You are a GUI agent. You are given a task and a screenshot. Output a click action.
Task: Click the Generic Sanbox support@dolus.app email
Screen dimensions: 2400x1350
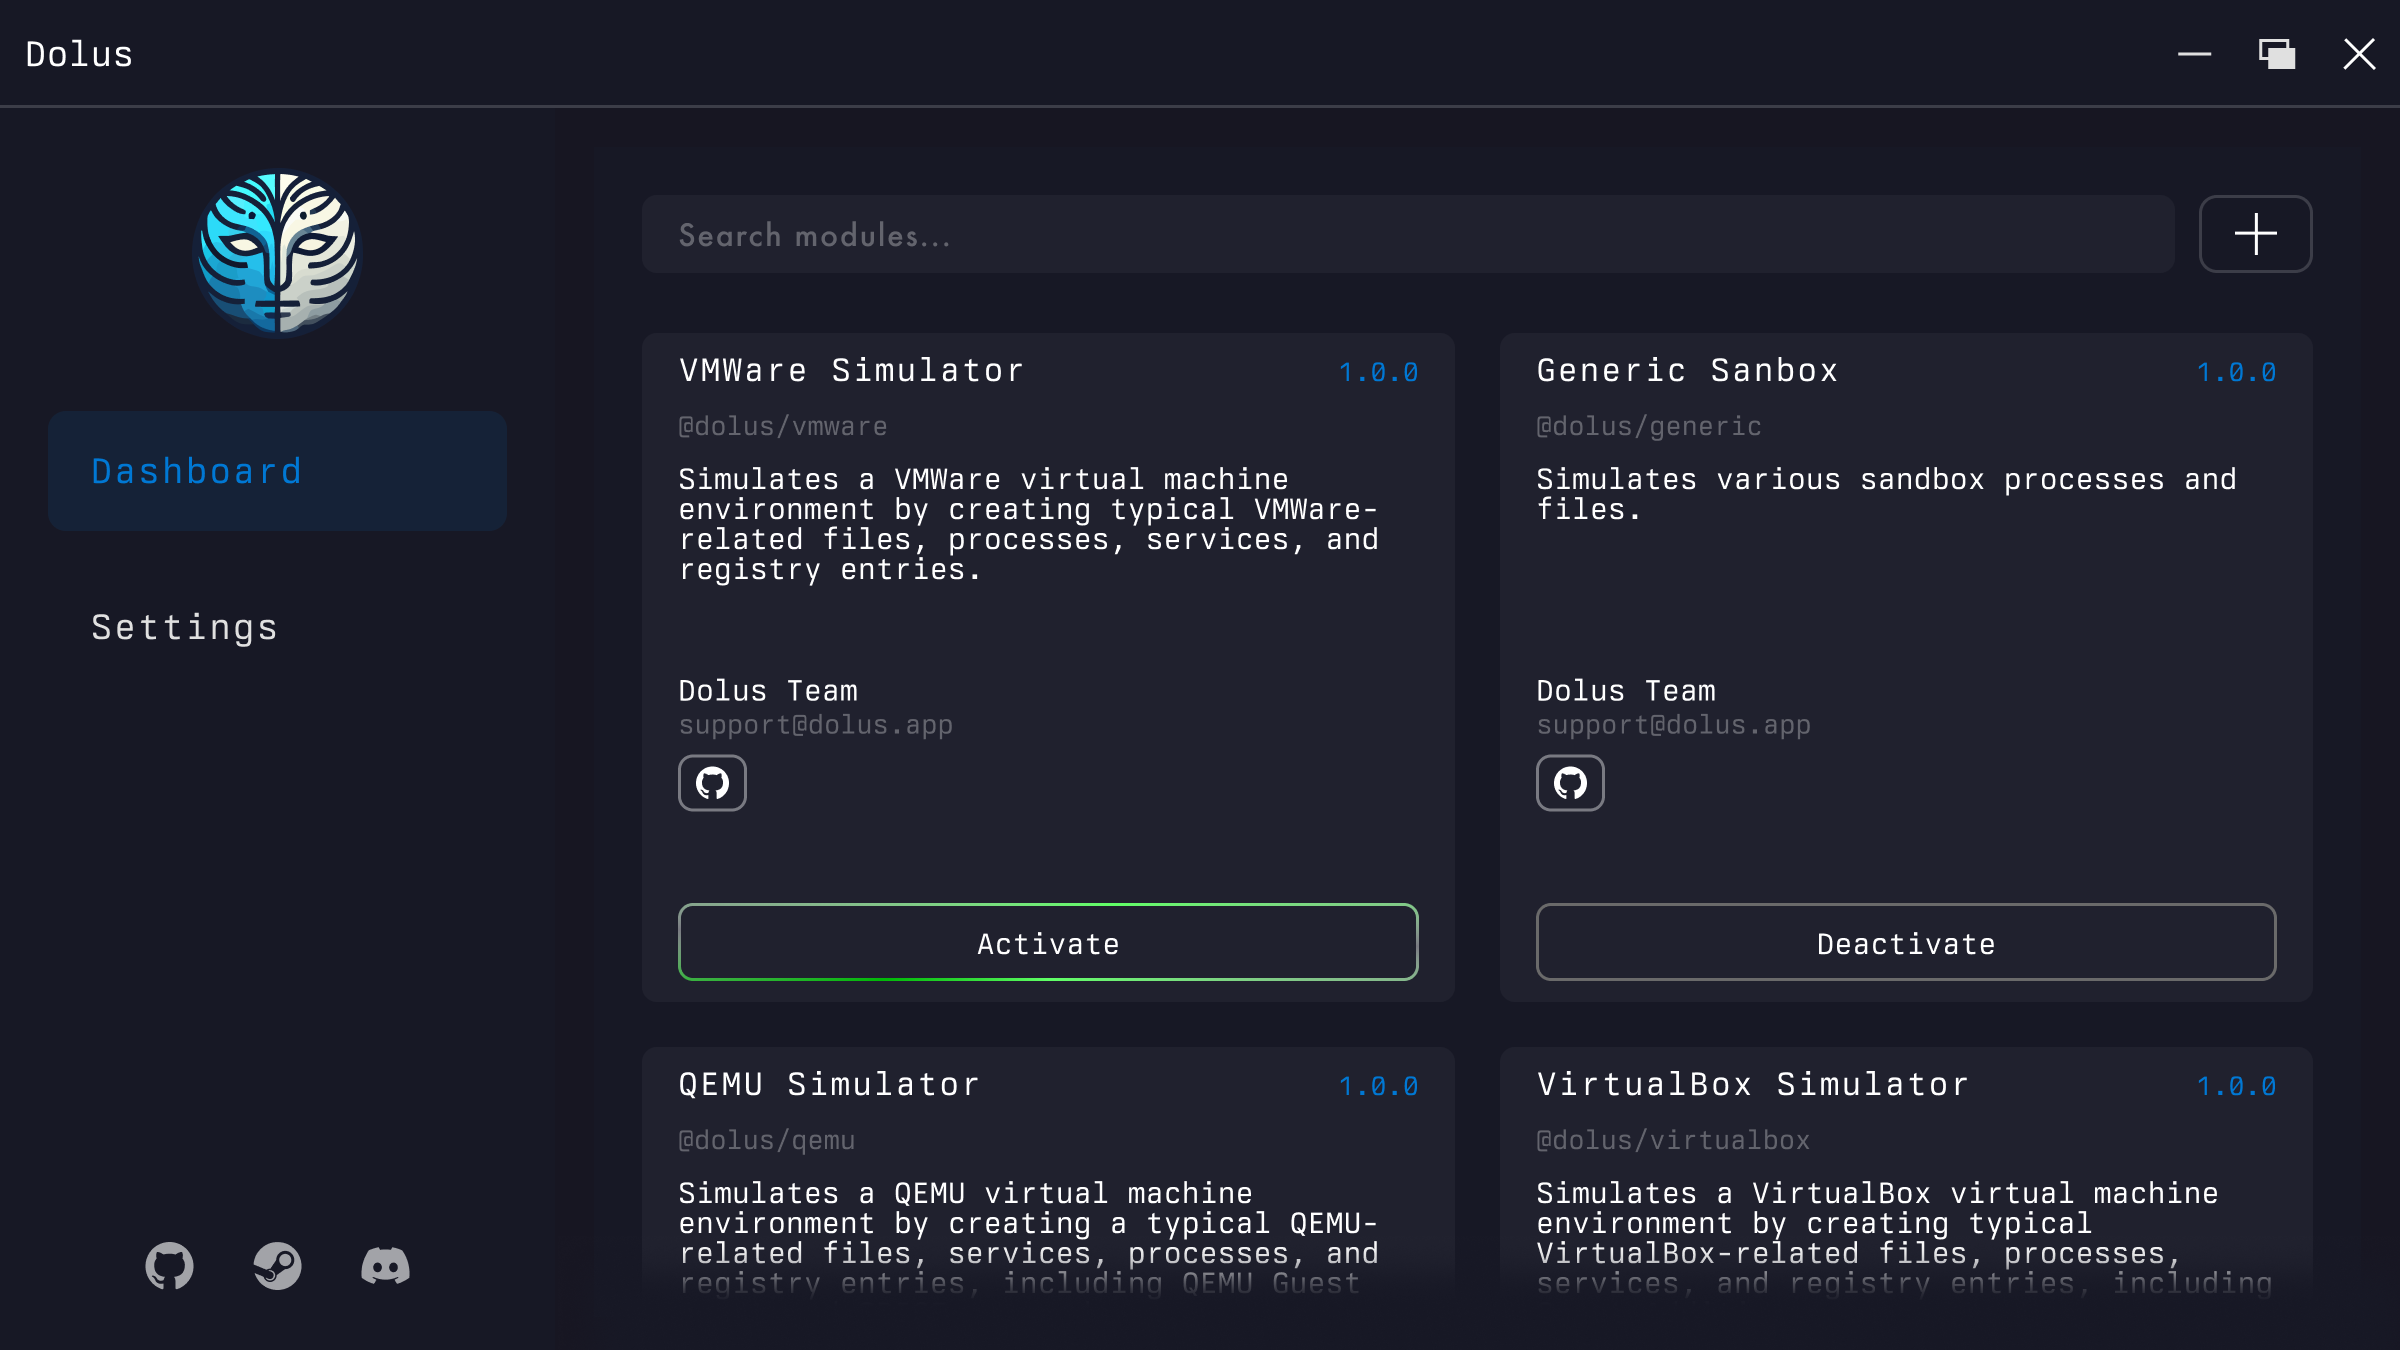pyautogui.click(x=1673, y=725)
